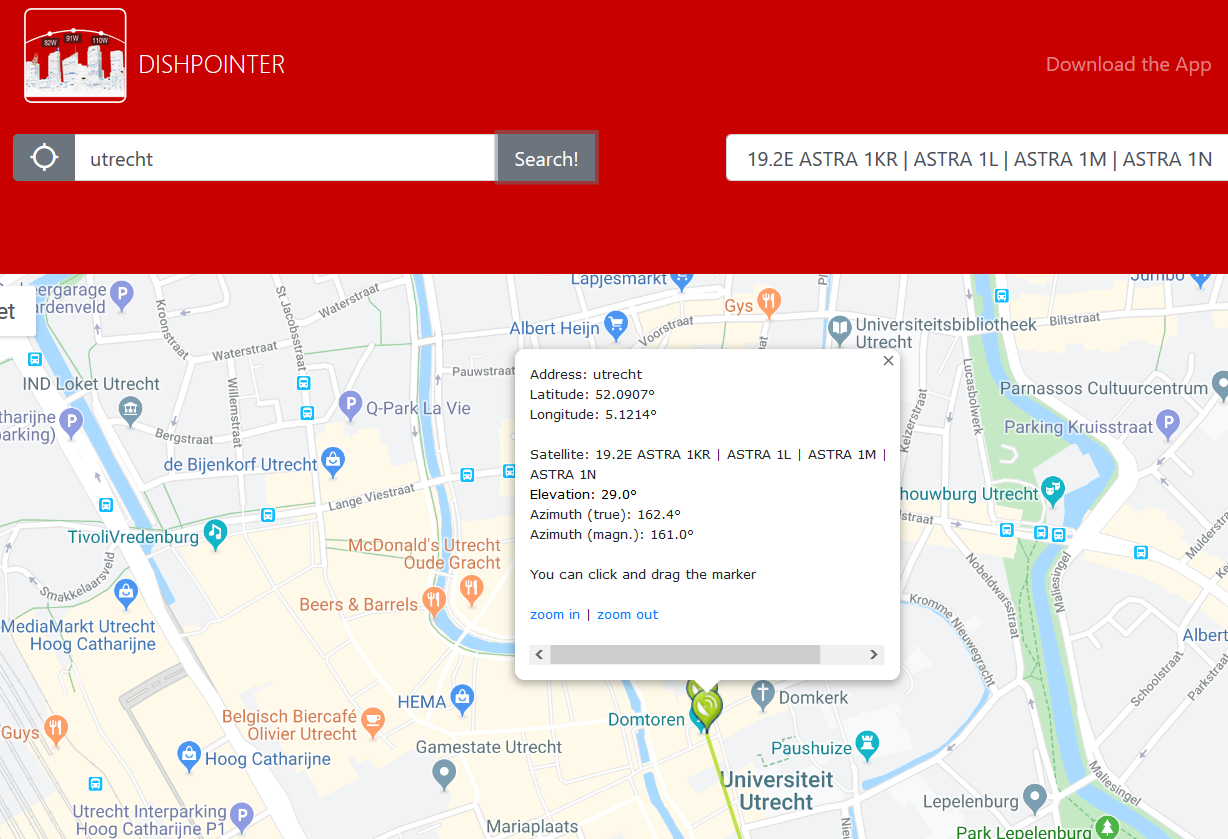Viewport: 1228px width, 839px height.
Task: Click the DishPointer logo image
Action: [75, 56]
